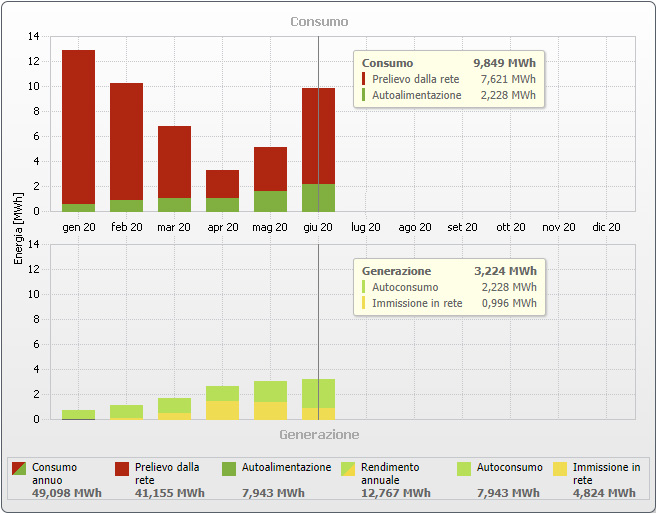Image resolution: width=656 pixels, height=513 pixels.
Task: Click the Prelievo dalla rete red legend swatch
Action: point(122,469)
